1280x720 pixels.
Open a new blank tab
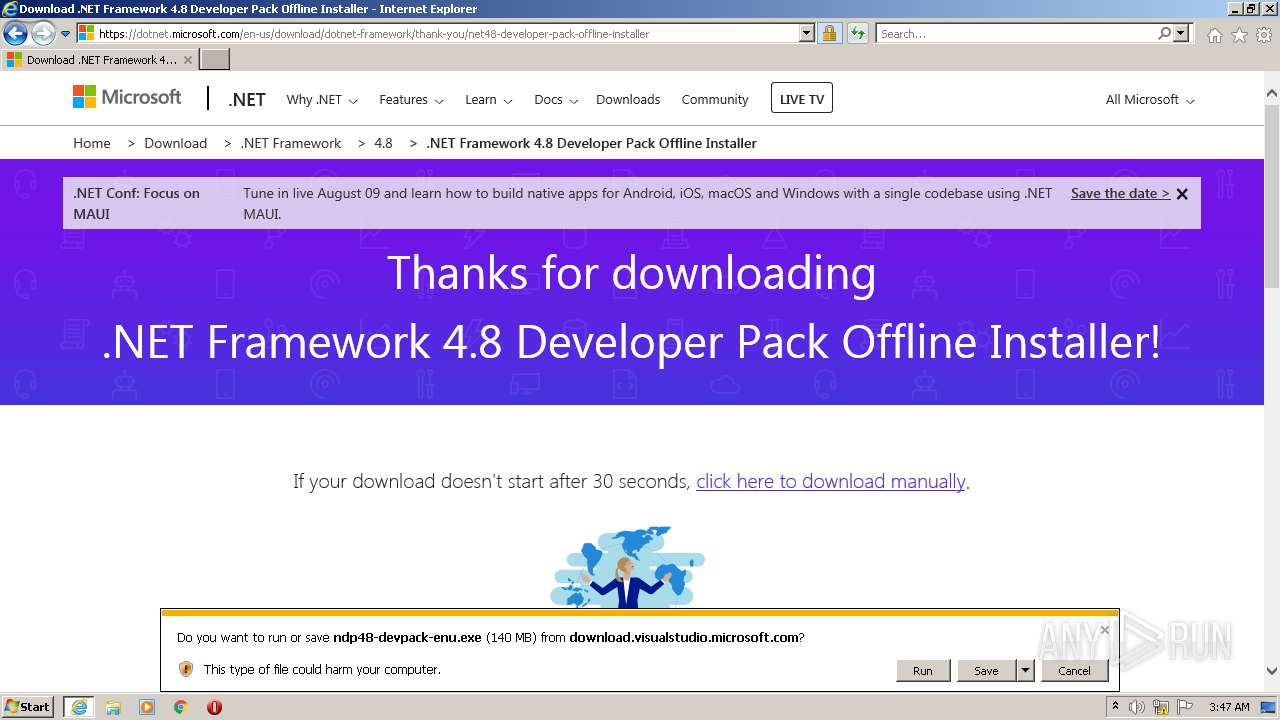pyautogui.click(x=215, y=59)
